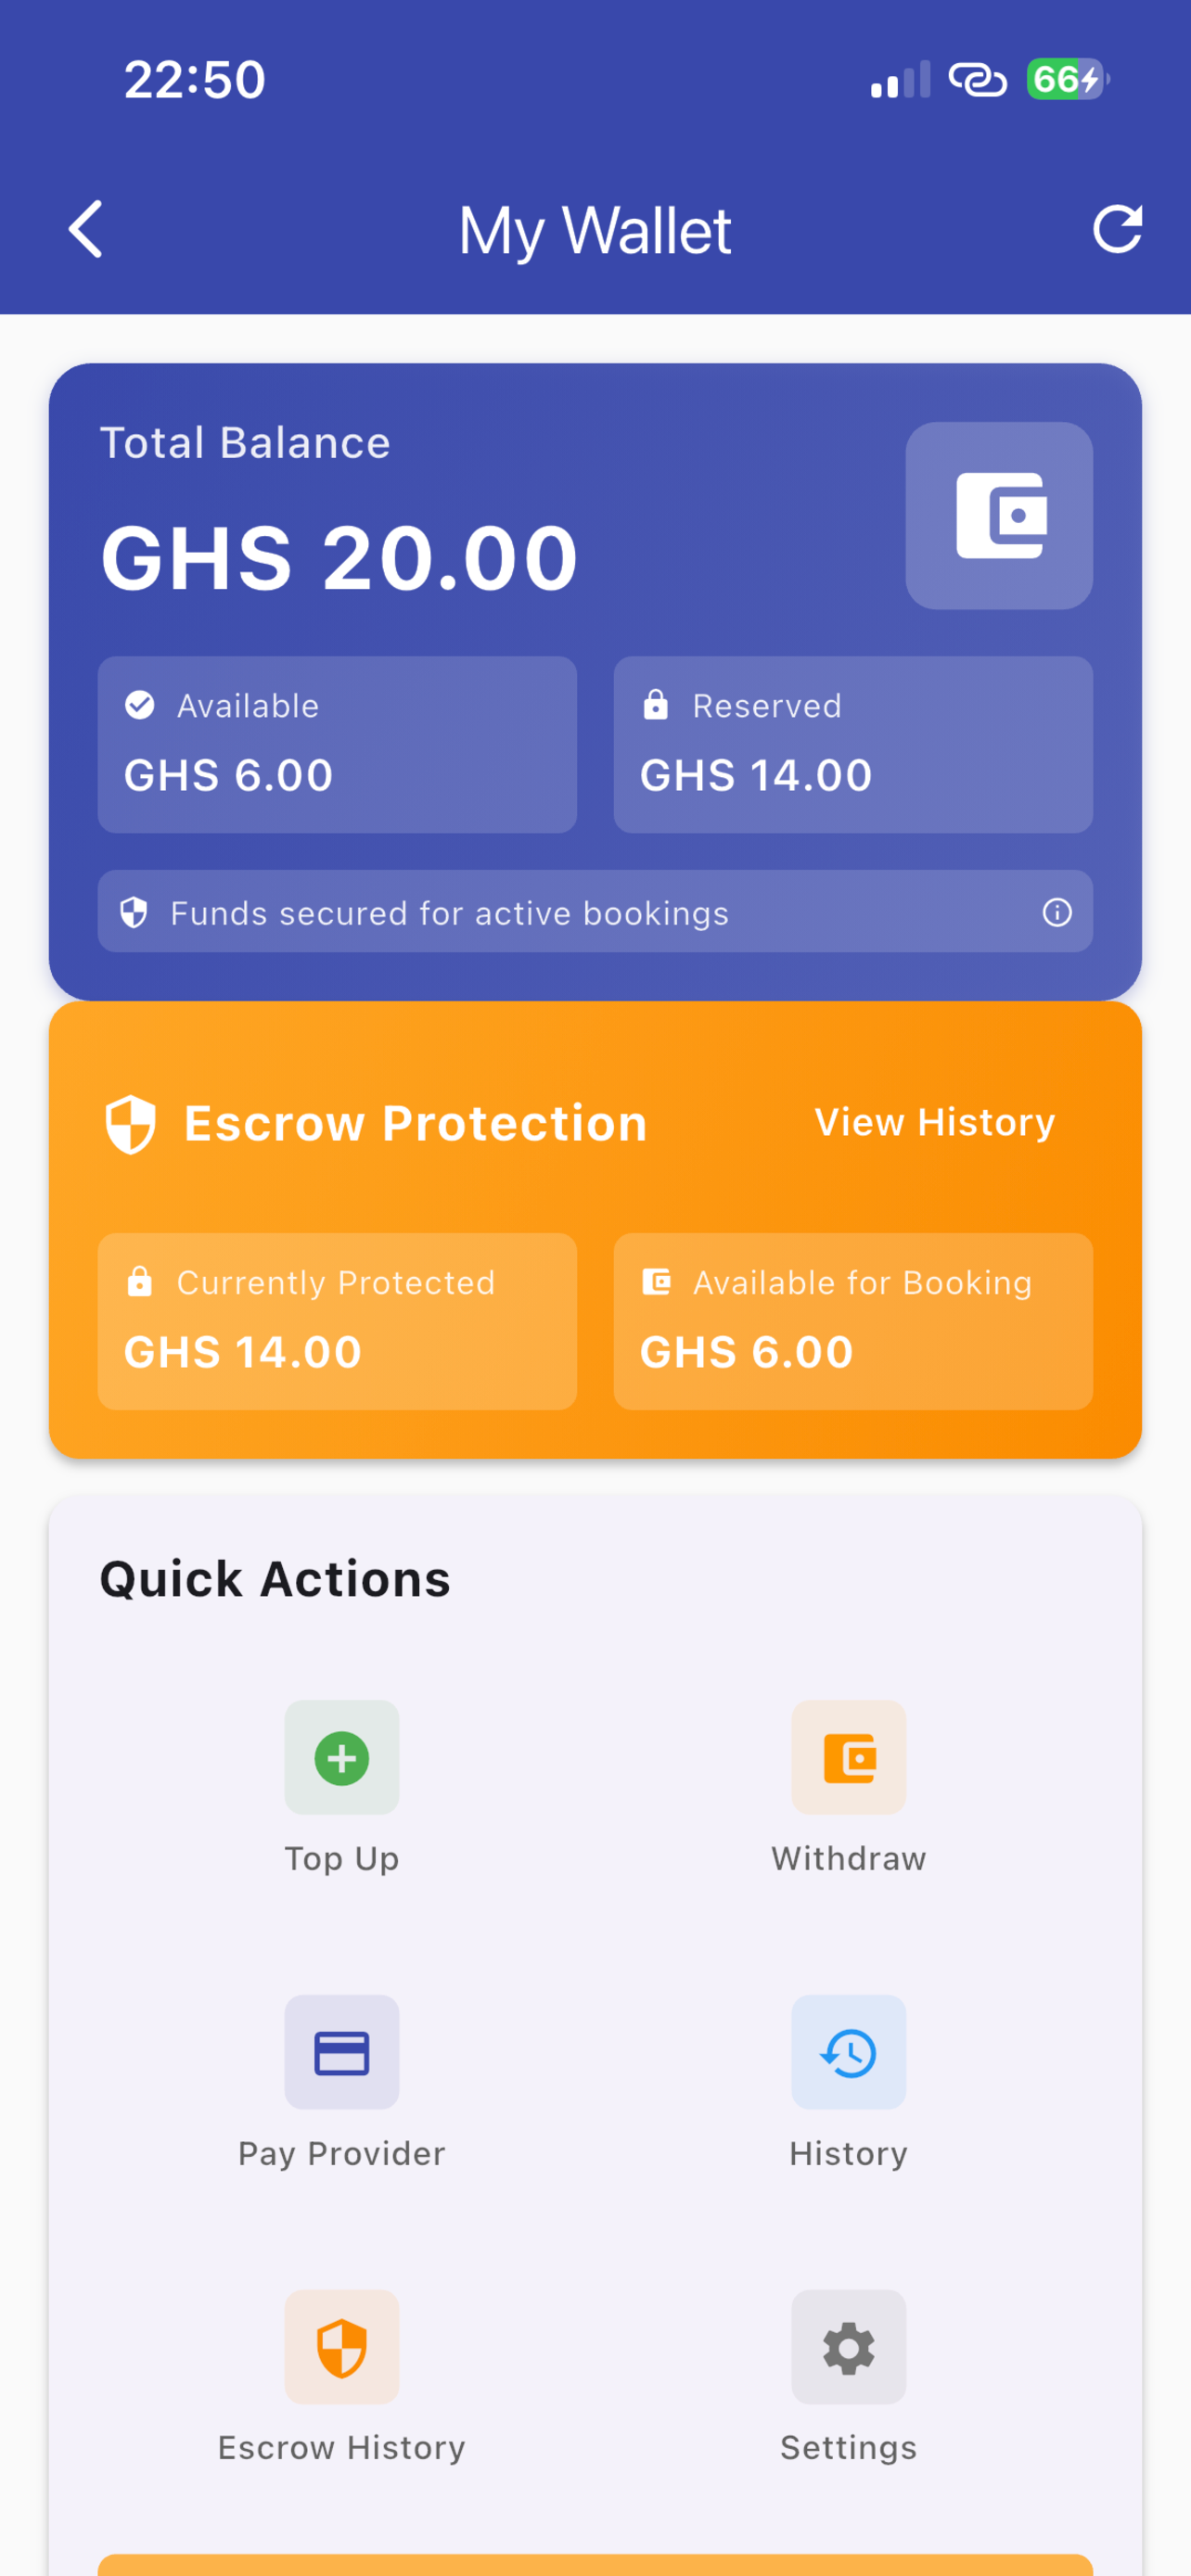Open the blue History clock icon
The image size is (1191, 2576).
pyautogui.click(x=849, y=2052)
